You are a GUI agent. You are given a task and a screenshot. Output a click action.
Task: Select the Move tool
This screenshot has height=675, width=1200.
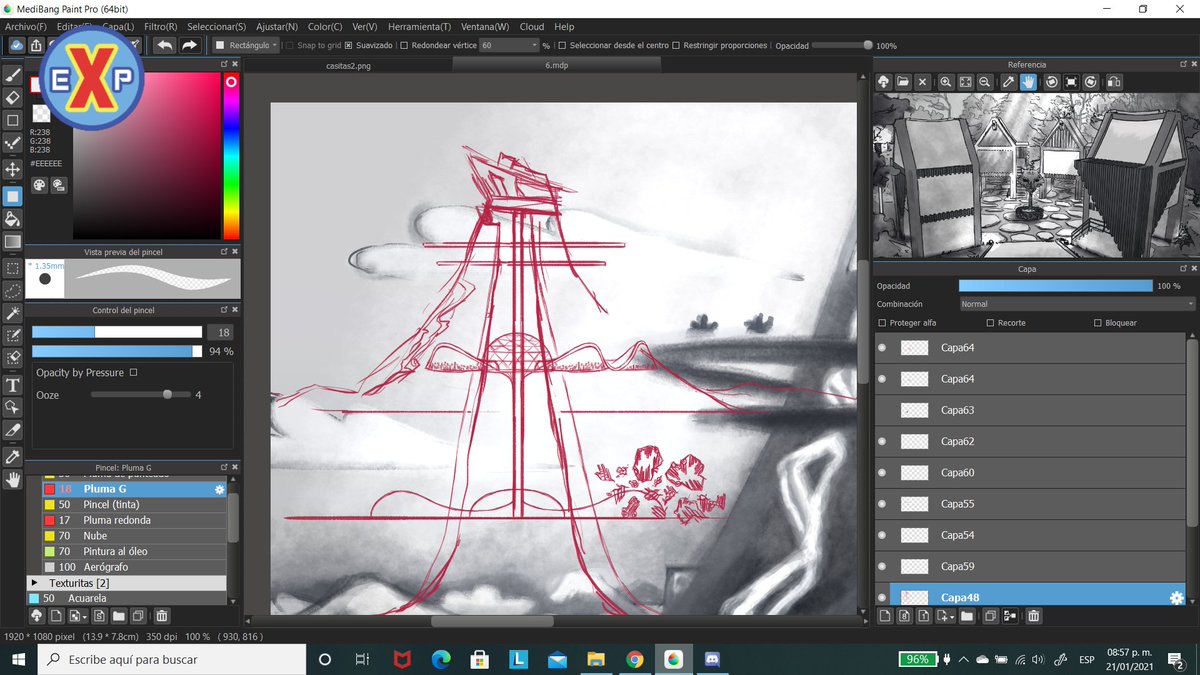click(x=13, y=170)
